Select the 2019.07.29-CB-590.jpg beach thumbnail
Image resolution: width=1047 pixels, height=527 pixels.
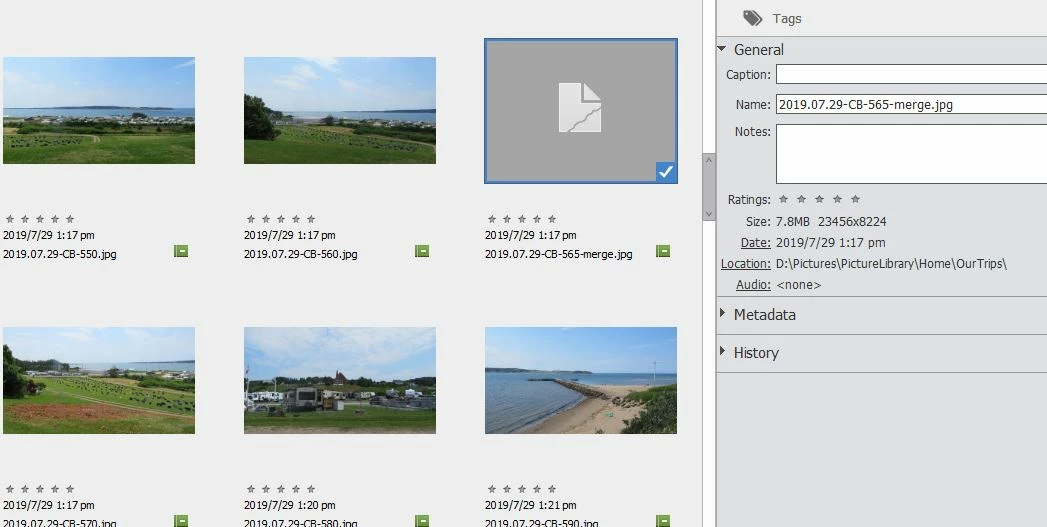581,380
